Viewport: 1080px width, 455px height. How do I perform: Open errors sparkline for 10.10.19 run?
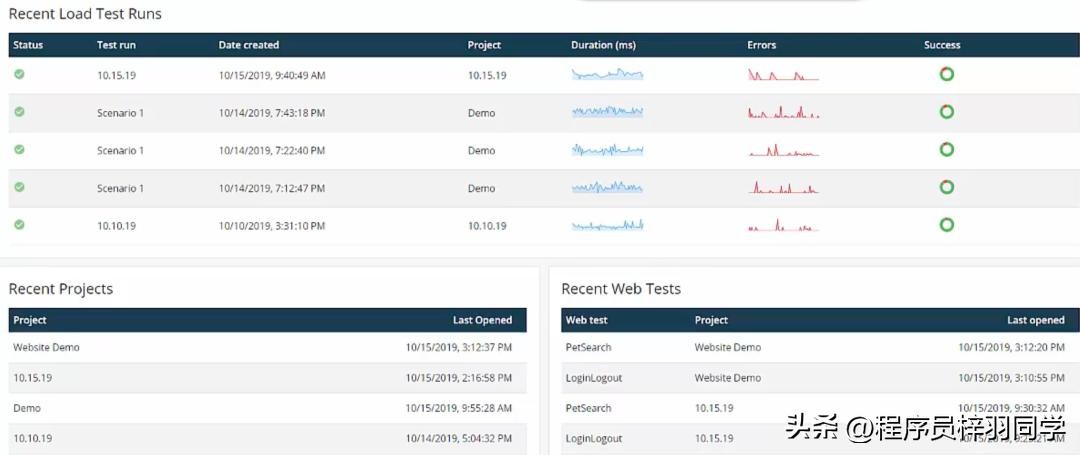pyautogui.click(x=783, y=226)
